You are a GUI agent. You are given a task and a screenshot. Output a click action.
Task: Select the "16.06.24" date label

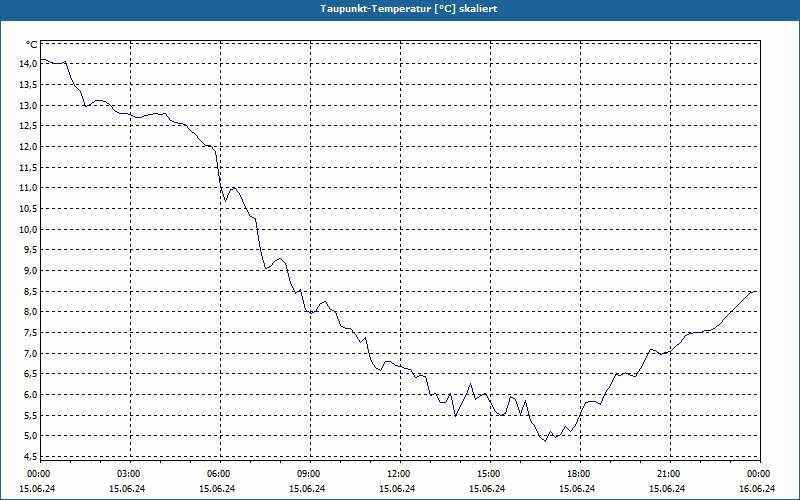pyautogui.click(x=758, y=488)
